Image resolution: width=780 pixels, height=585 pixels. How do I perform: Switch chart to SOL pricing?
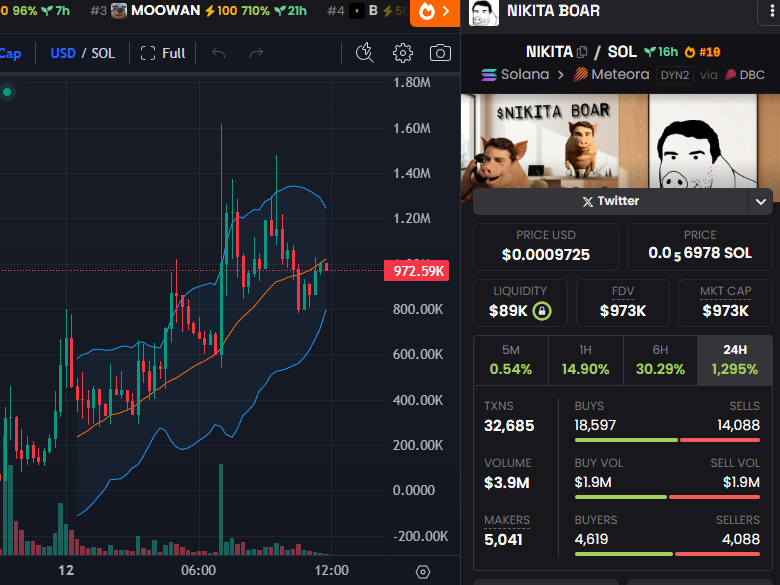(103, 53)
